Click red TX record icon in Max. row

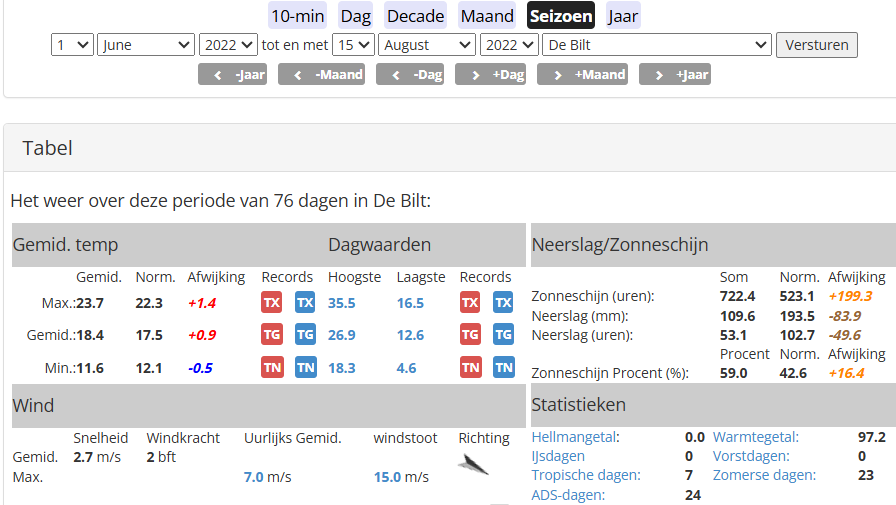[271, 303]
